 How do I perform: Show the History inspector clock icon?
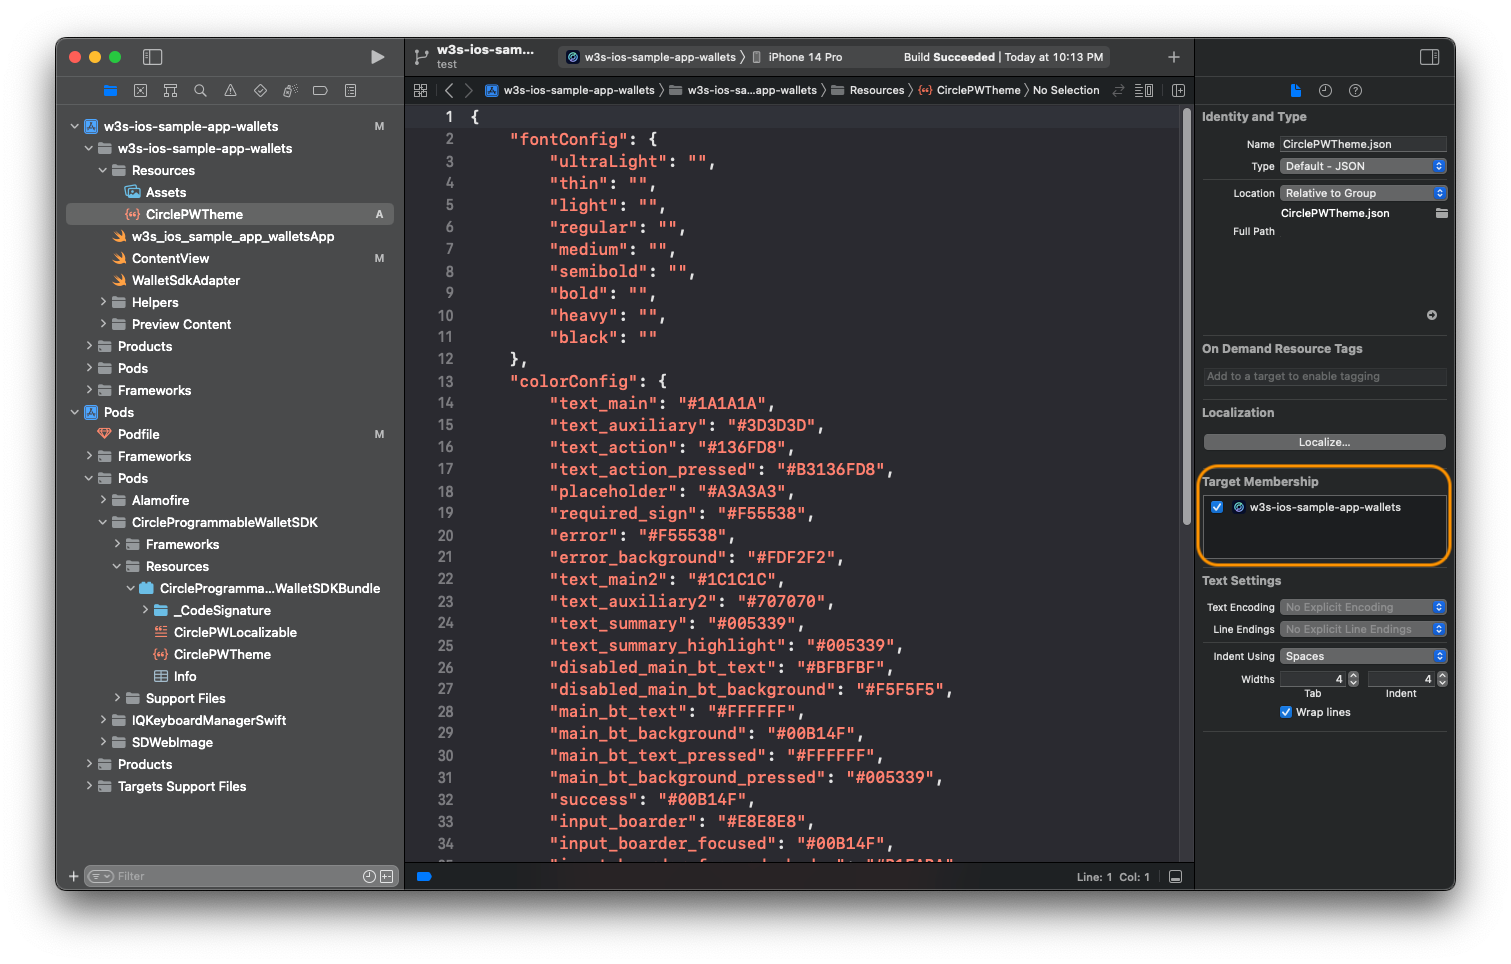(1325, 90)
